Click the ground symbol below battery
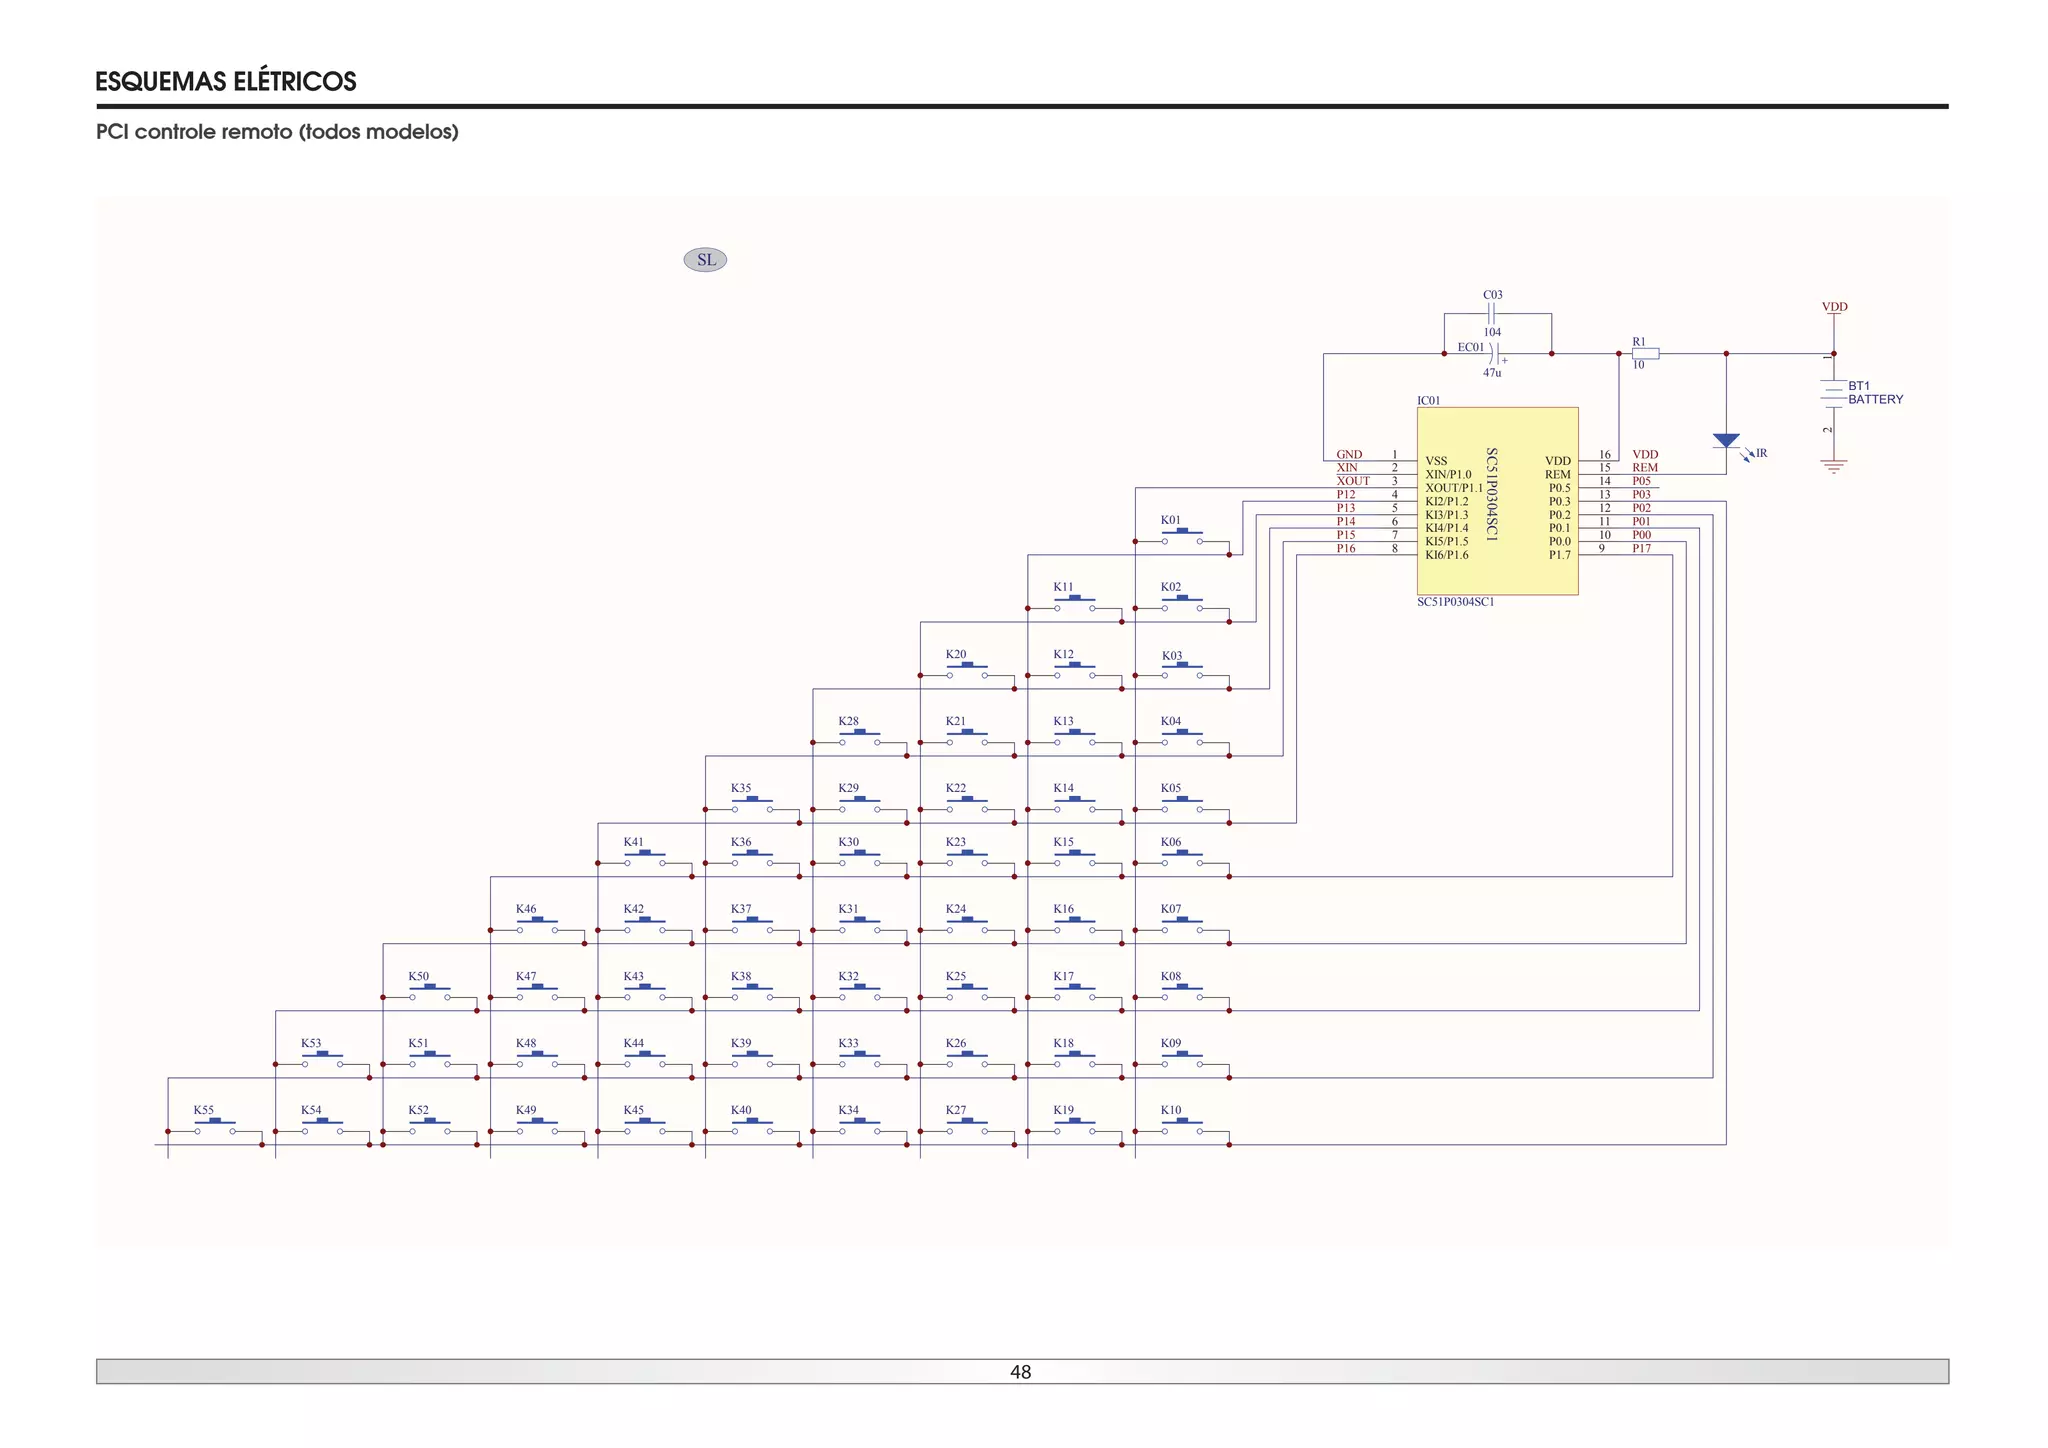2048x1448 pixels. 1833,466
